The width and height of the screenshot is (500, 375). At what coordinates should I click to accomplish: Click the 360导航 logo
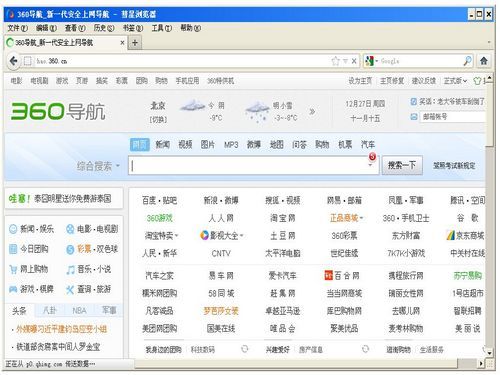pyautogui.click(x=58, y=111)
